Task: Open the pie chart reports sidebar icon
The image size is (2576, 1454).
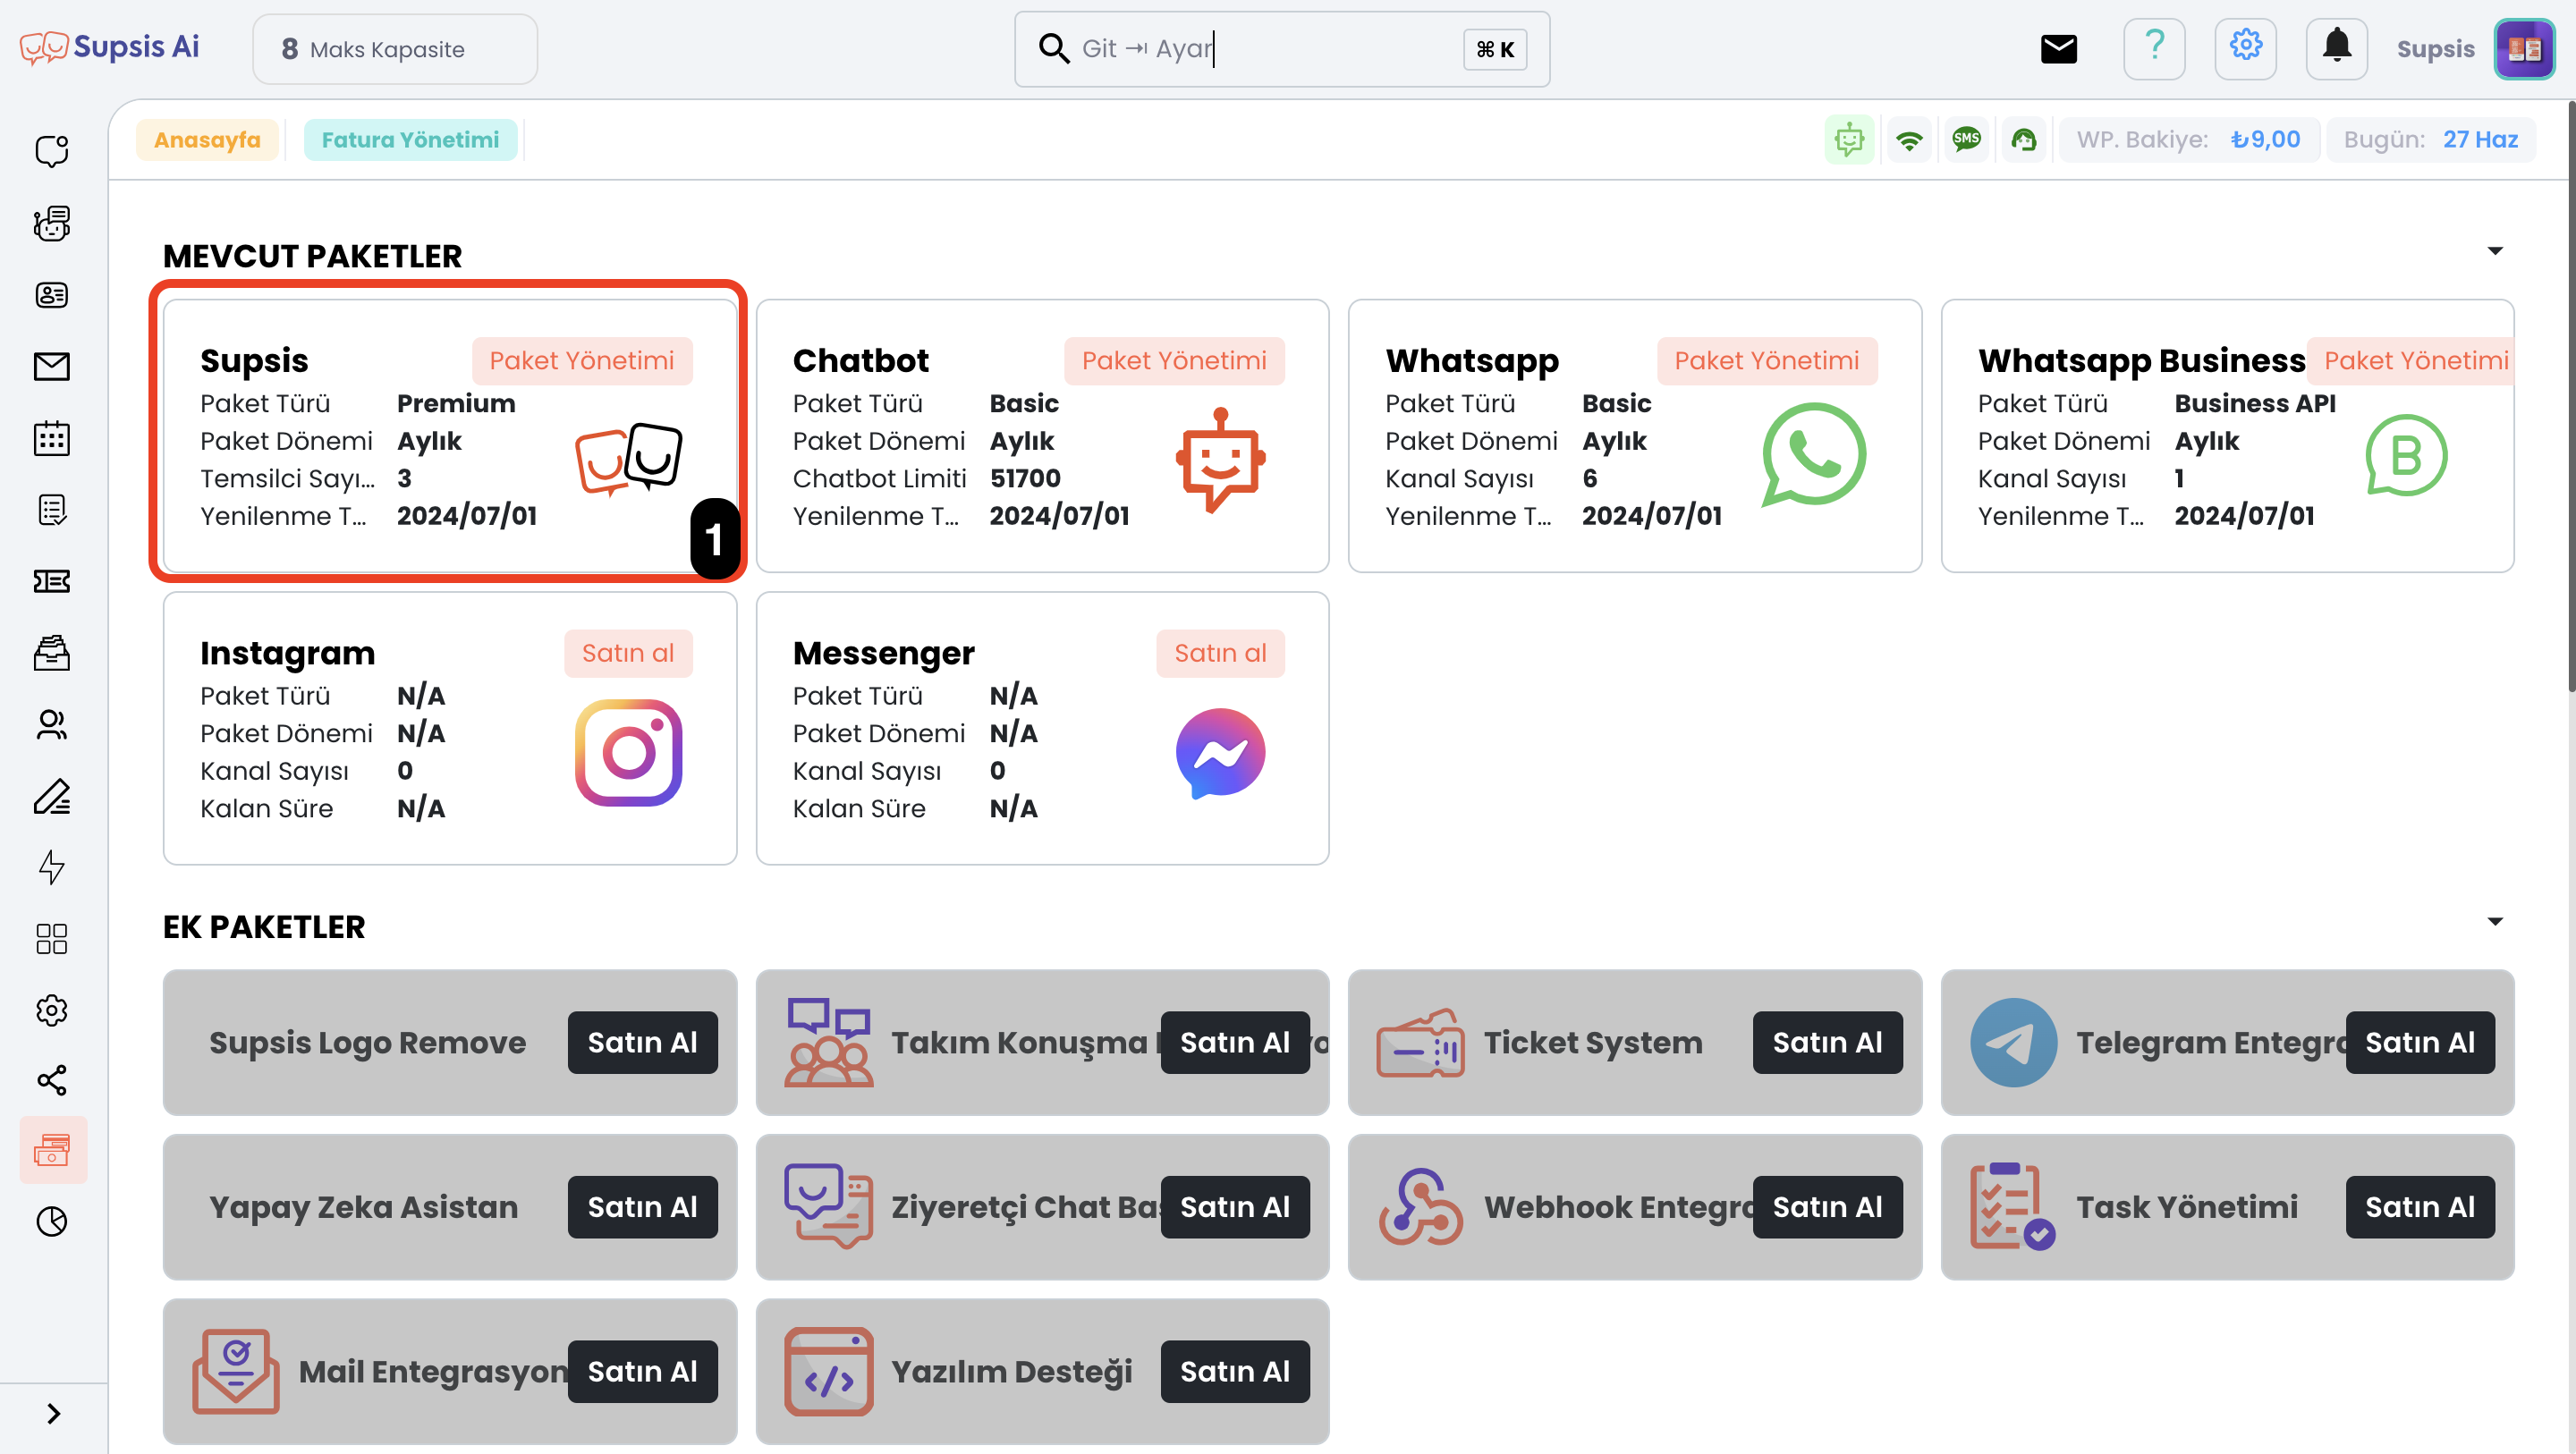Action: click(52, 1221)
